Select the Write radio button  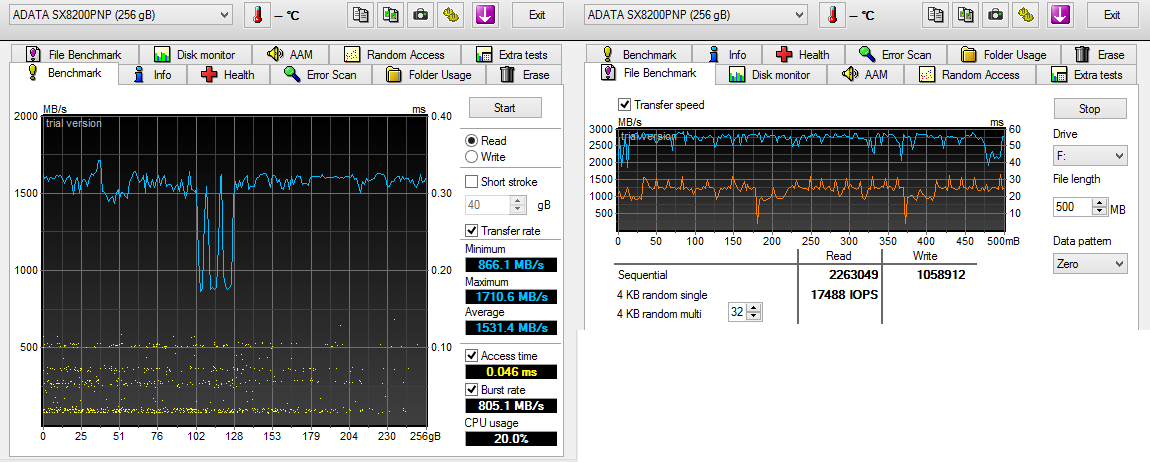pos(472,157)
